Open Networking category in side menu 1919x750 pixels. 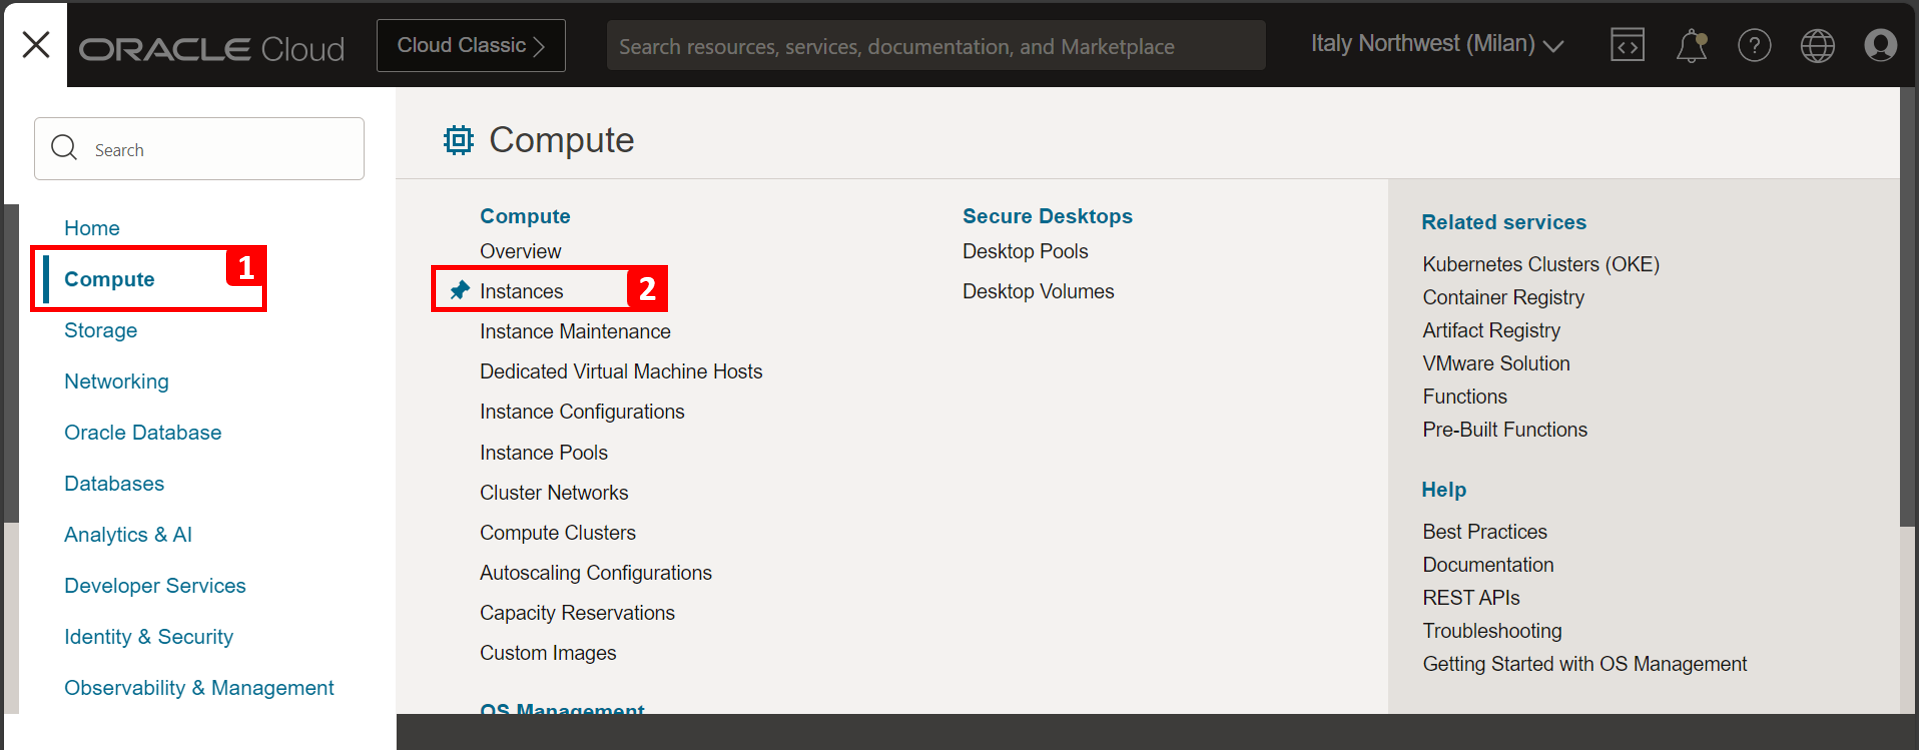tap(116, 381)
